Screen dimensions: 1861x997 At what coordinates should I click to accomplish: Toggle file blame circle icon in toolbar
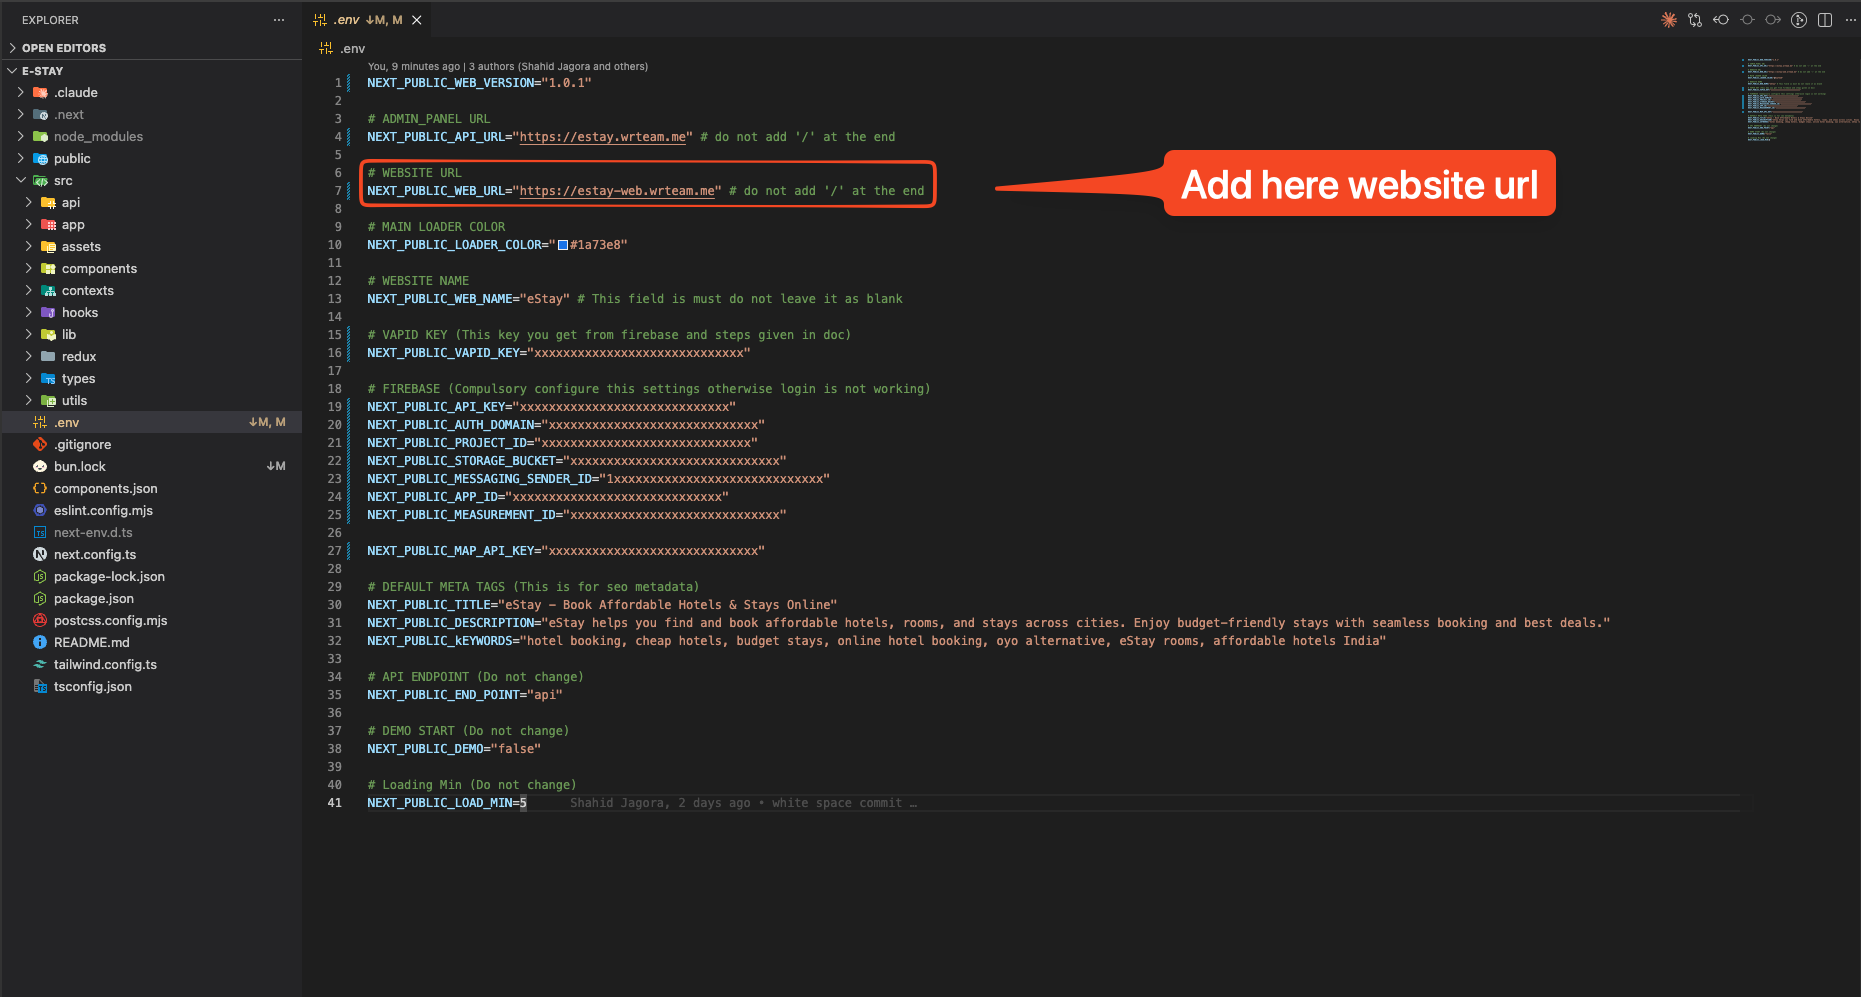coord(1747,20)
